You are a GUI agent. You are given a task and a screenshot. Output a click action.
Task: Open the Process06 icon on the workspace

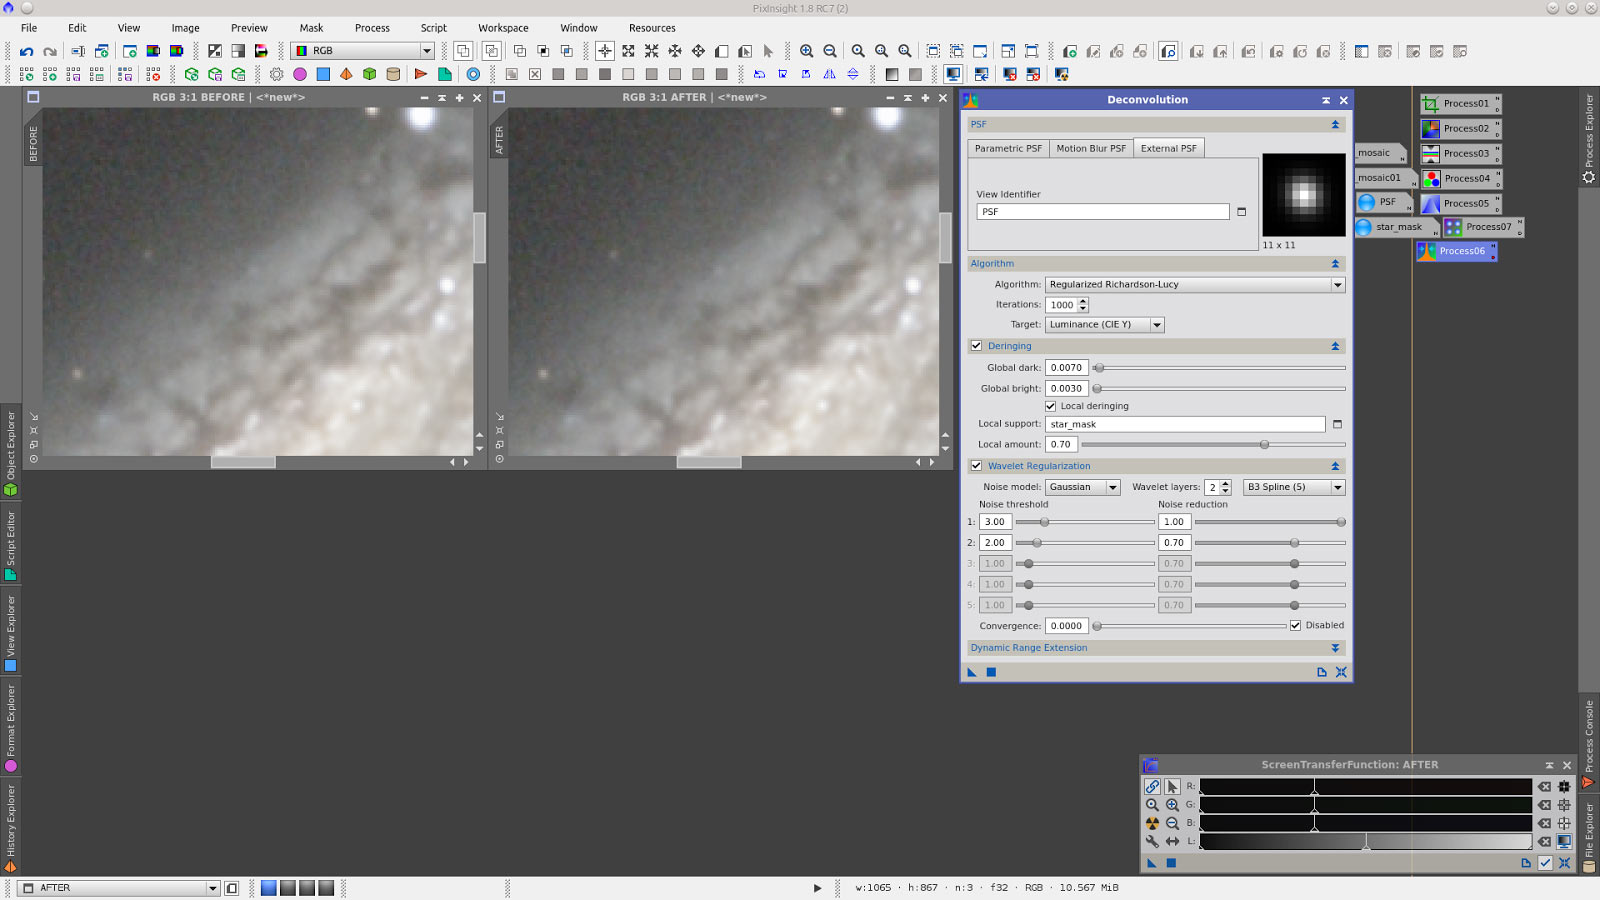[x=1456, y=251]
